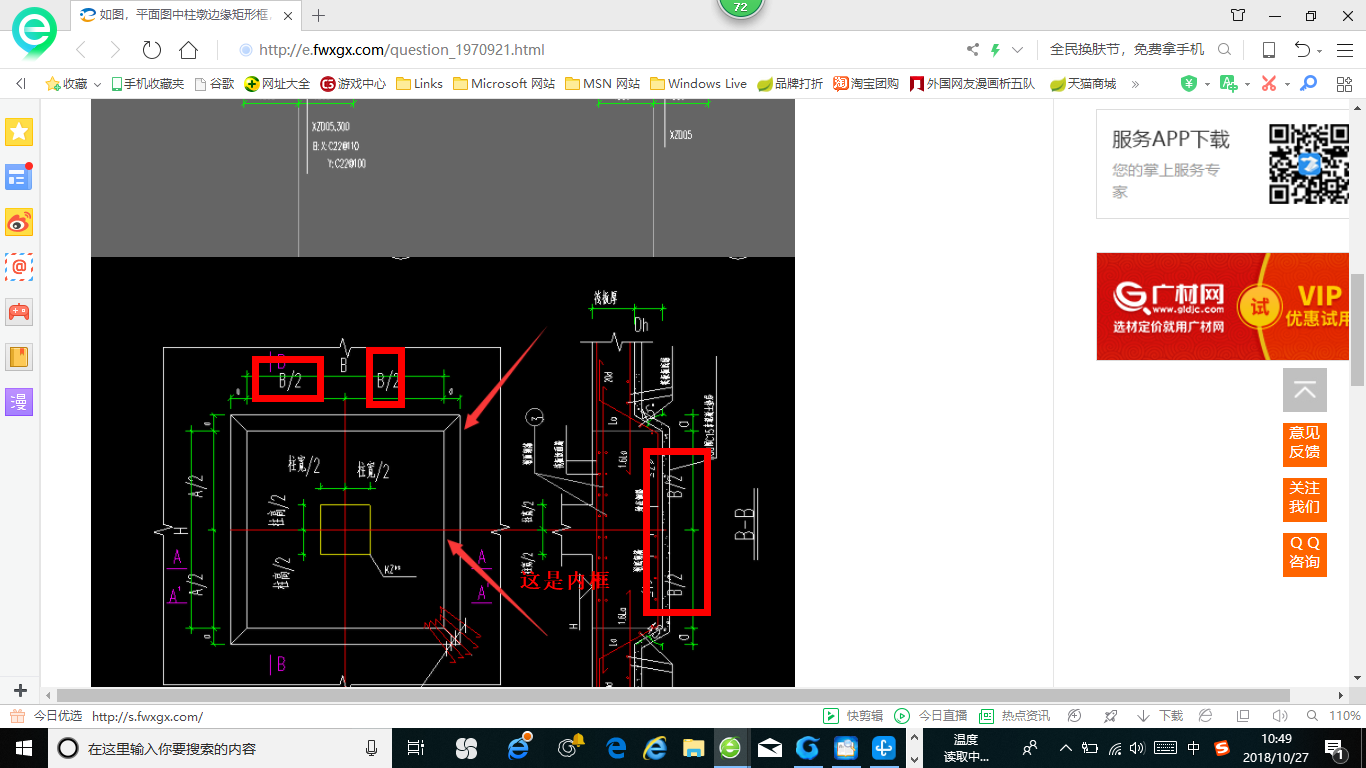The height and width of the screenshot is (768, 1366).
Task: Expand the screenshot tool dropdown arrow
Action: coord(1287,85)
